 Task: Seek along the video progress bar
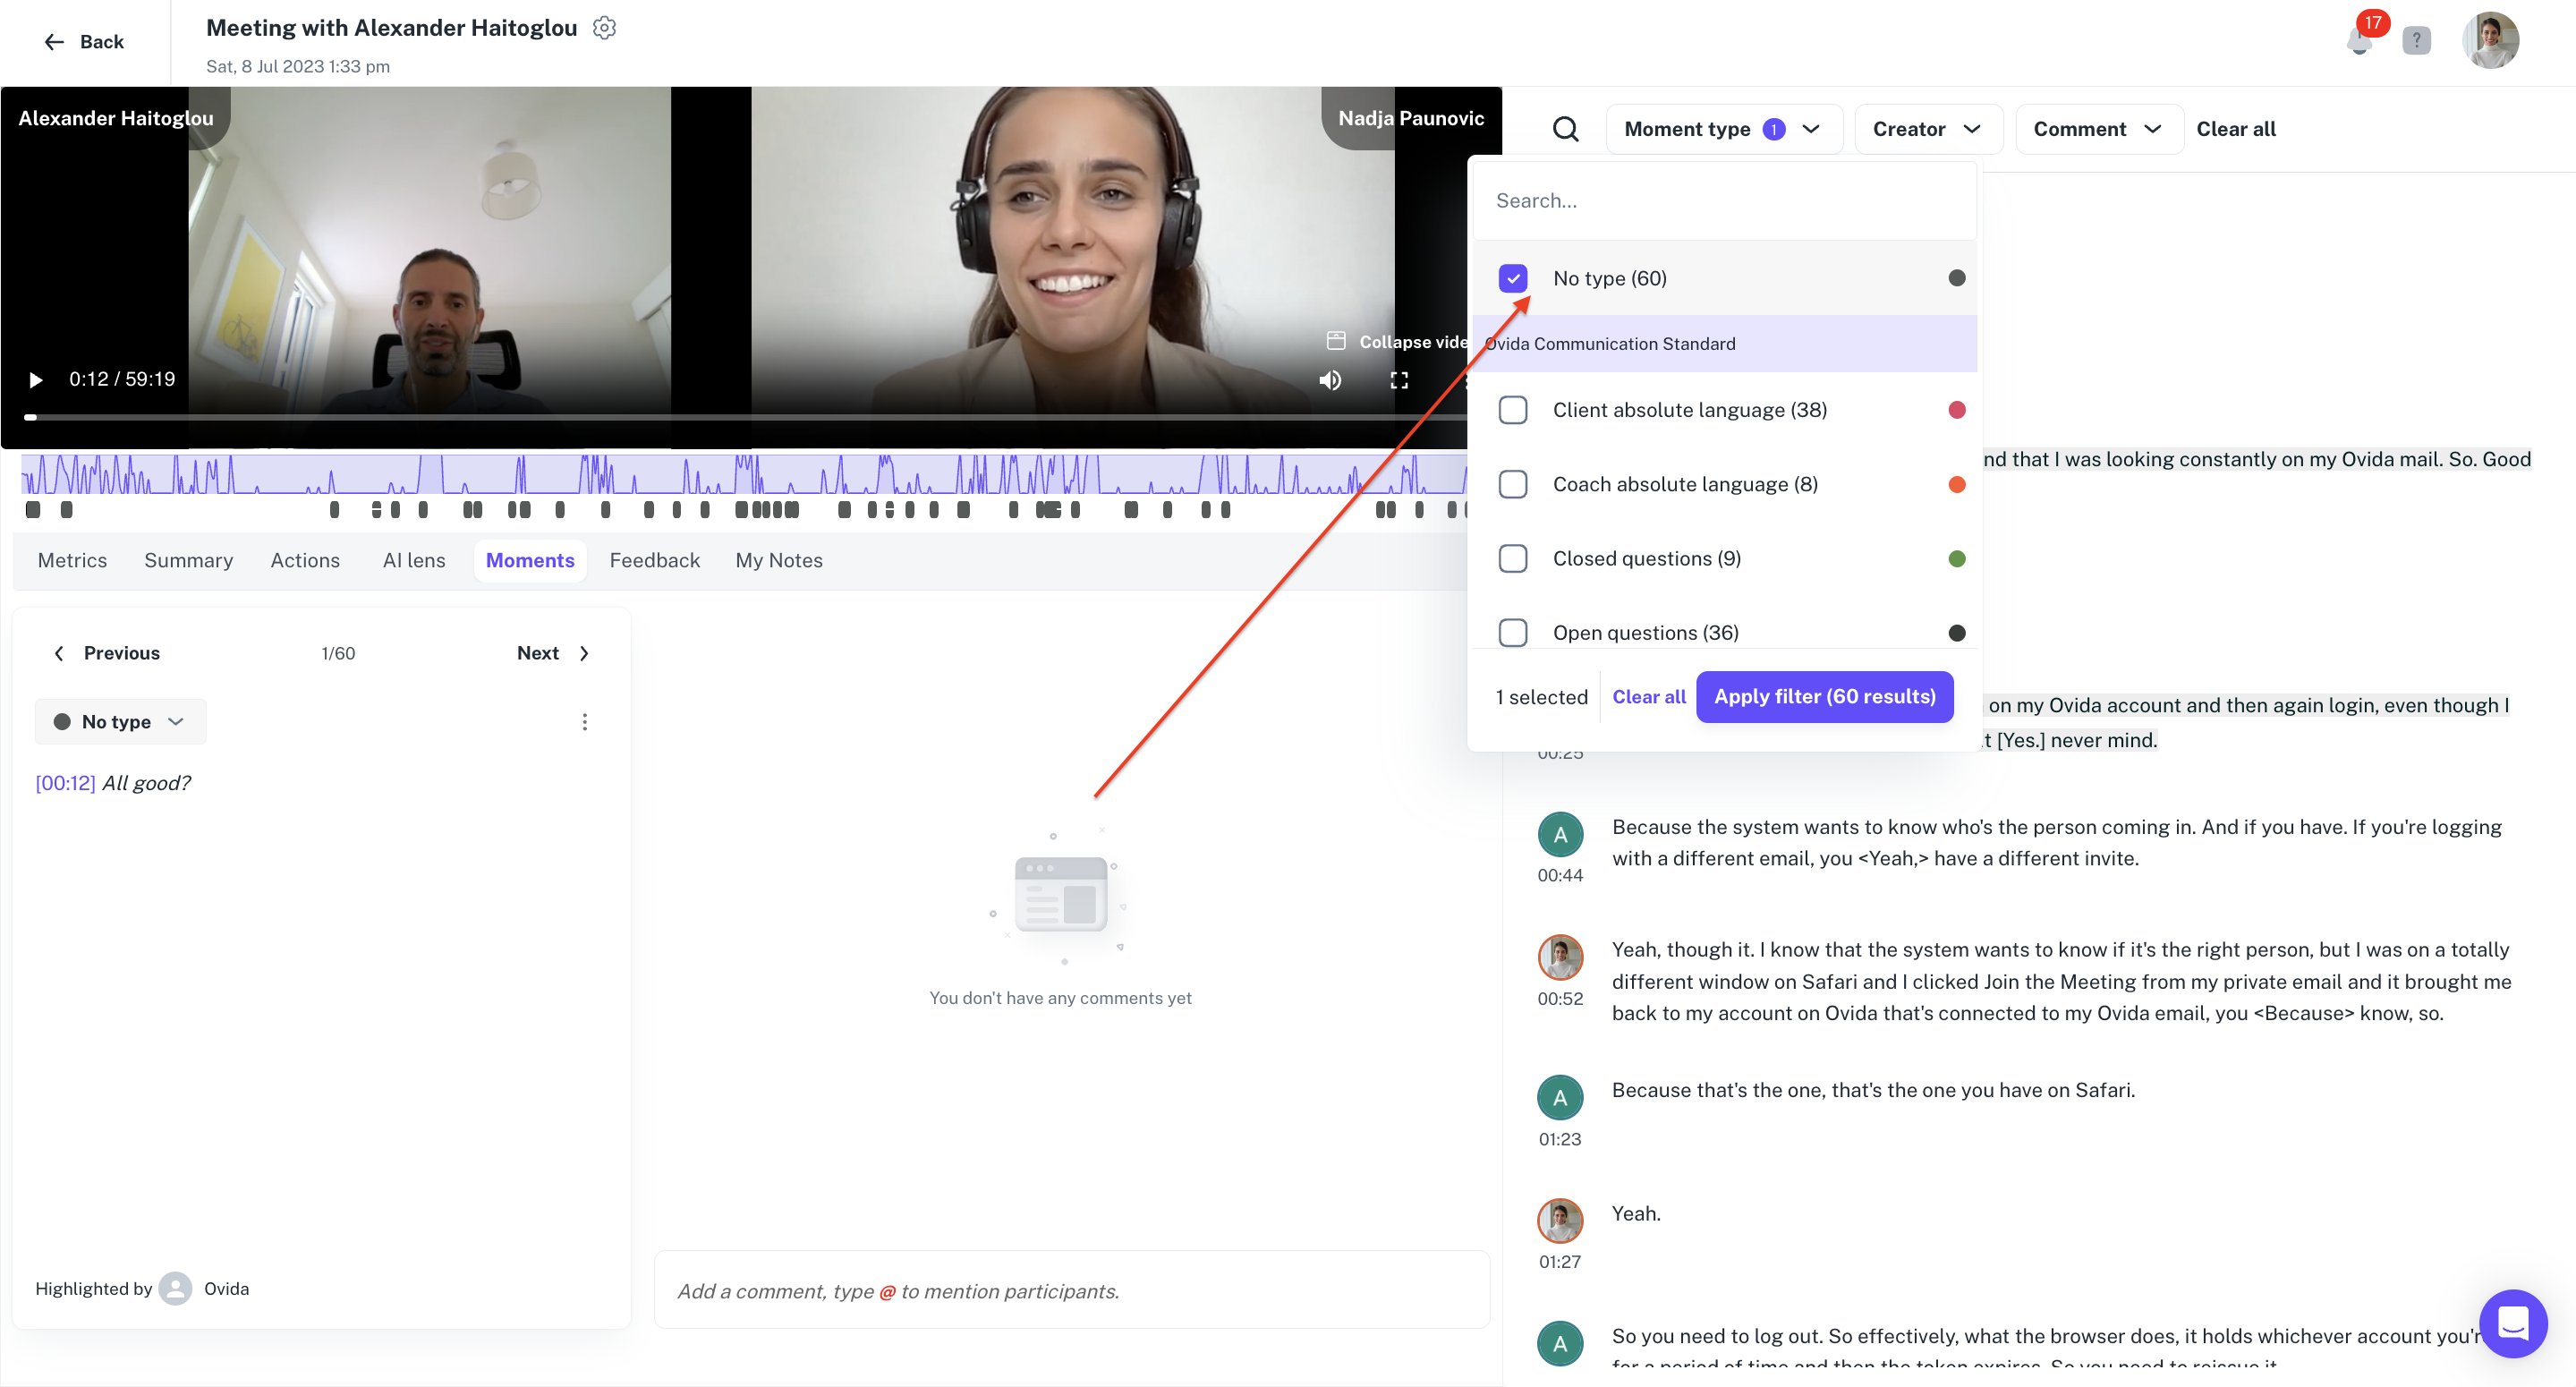[x=745, y=417]
